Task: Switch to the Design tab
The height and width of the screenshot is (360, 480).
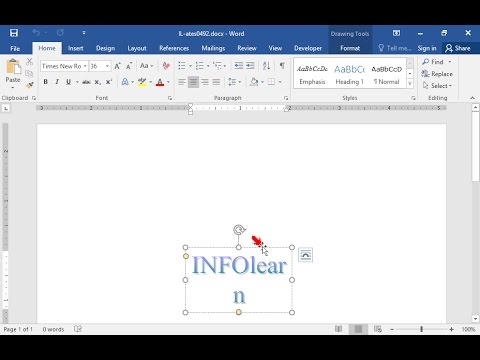Action: 105,48
